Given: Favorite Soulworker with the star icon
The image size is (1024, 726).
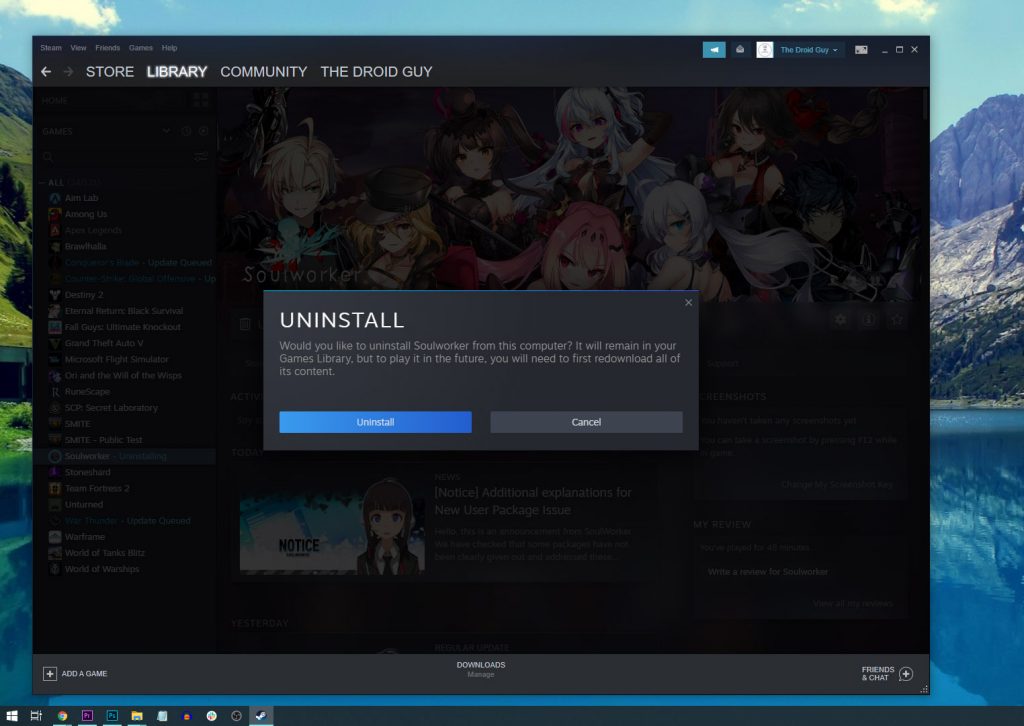Looking at the screenshot, I should tap(897, 319).
